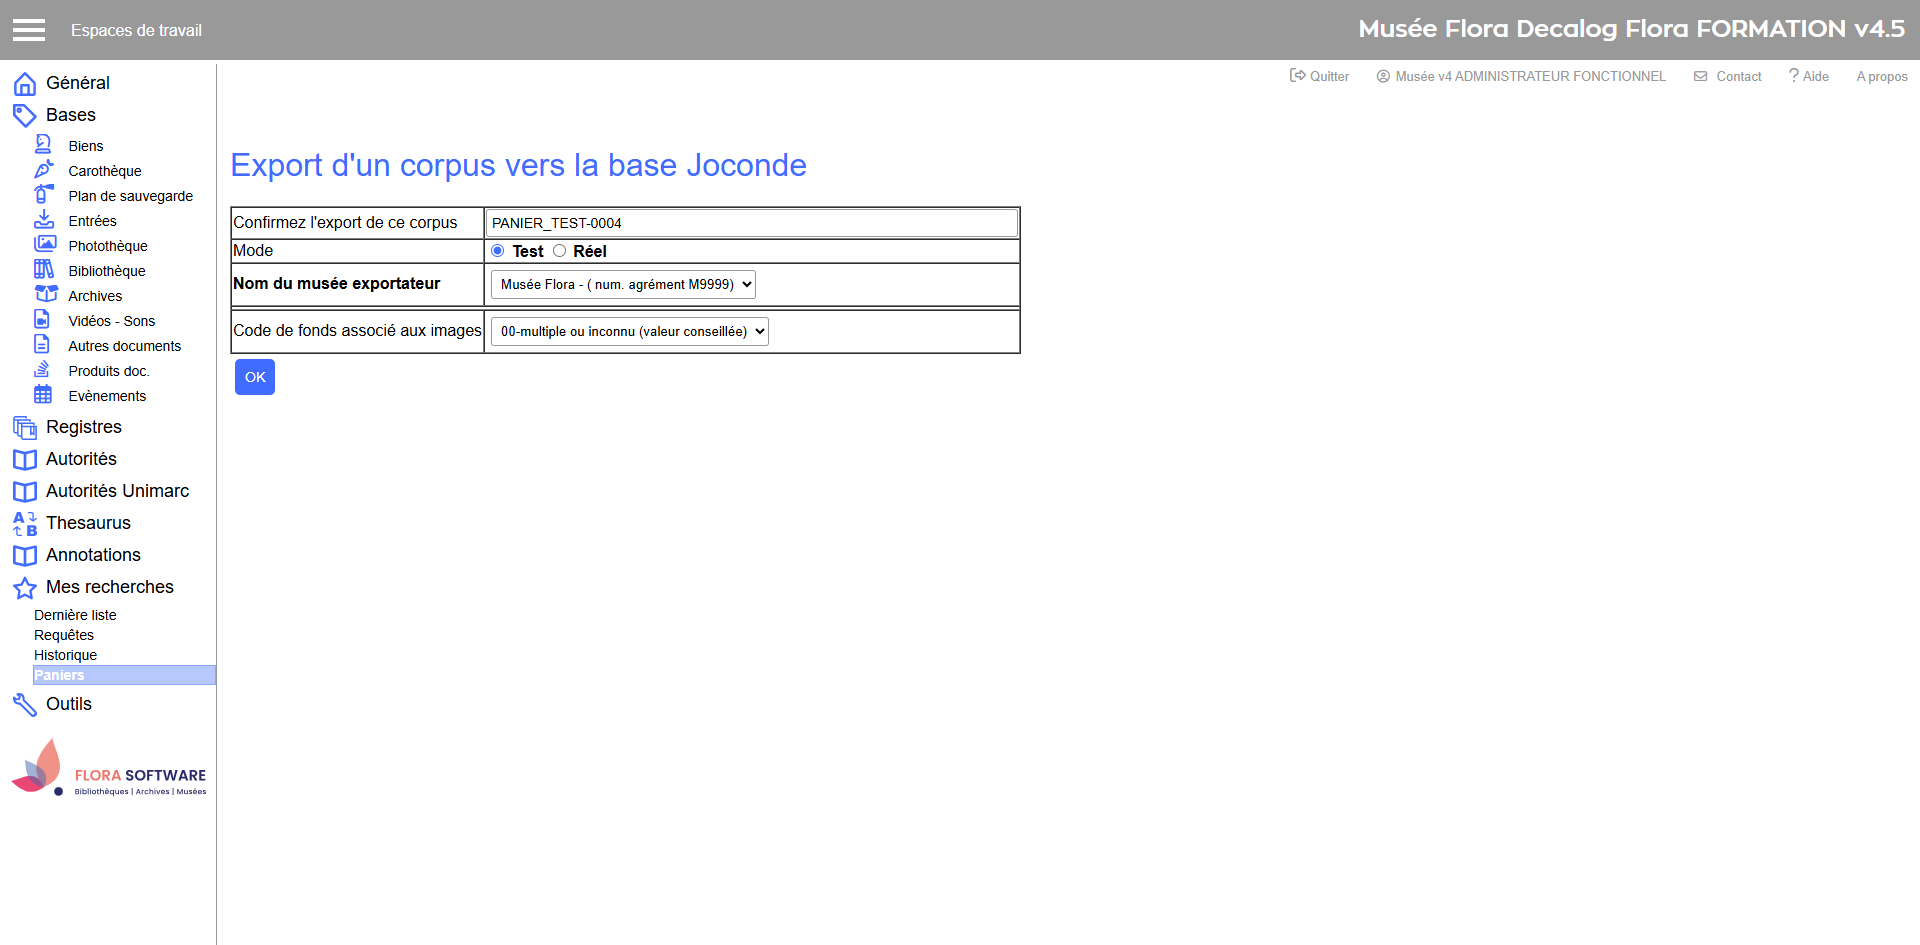Click the Bibliothèque books icon
The width and height of the screenshot is (1920, 945).
44,269
